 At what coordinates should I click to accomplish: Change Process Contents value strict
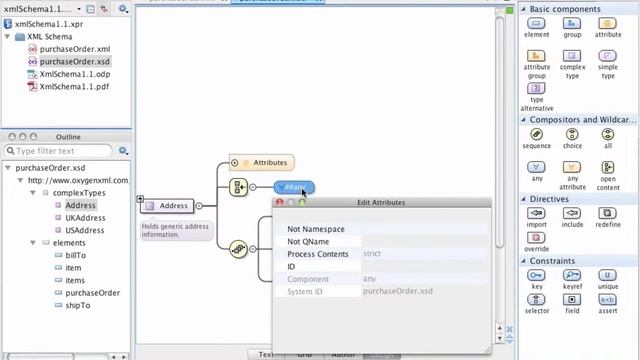424,254
